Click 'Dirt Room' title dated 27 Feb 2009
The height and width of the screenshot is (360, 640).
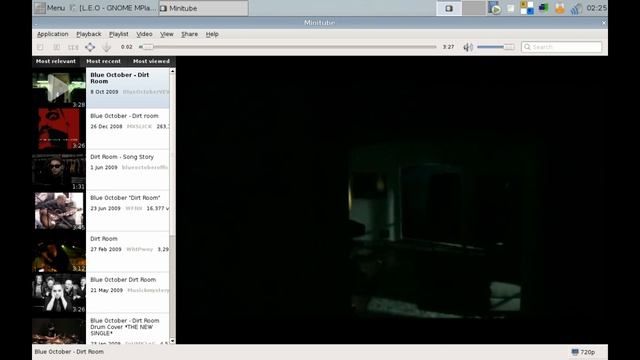coord(104,239)
